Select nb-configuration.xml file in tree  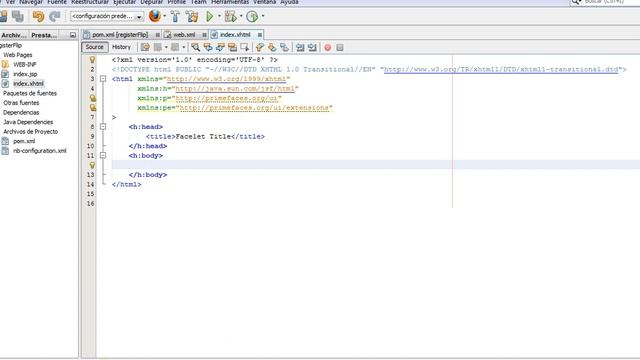40,151
